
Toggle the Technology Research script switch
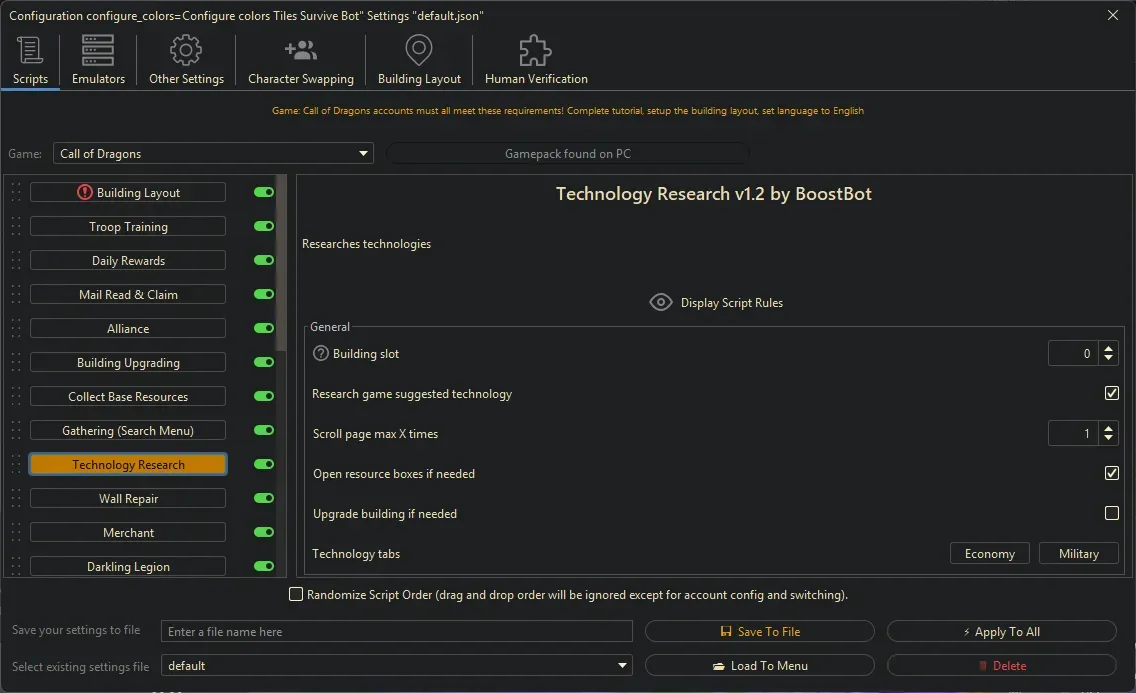click(x=263, y=464)
